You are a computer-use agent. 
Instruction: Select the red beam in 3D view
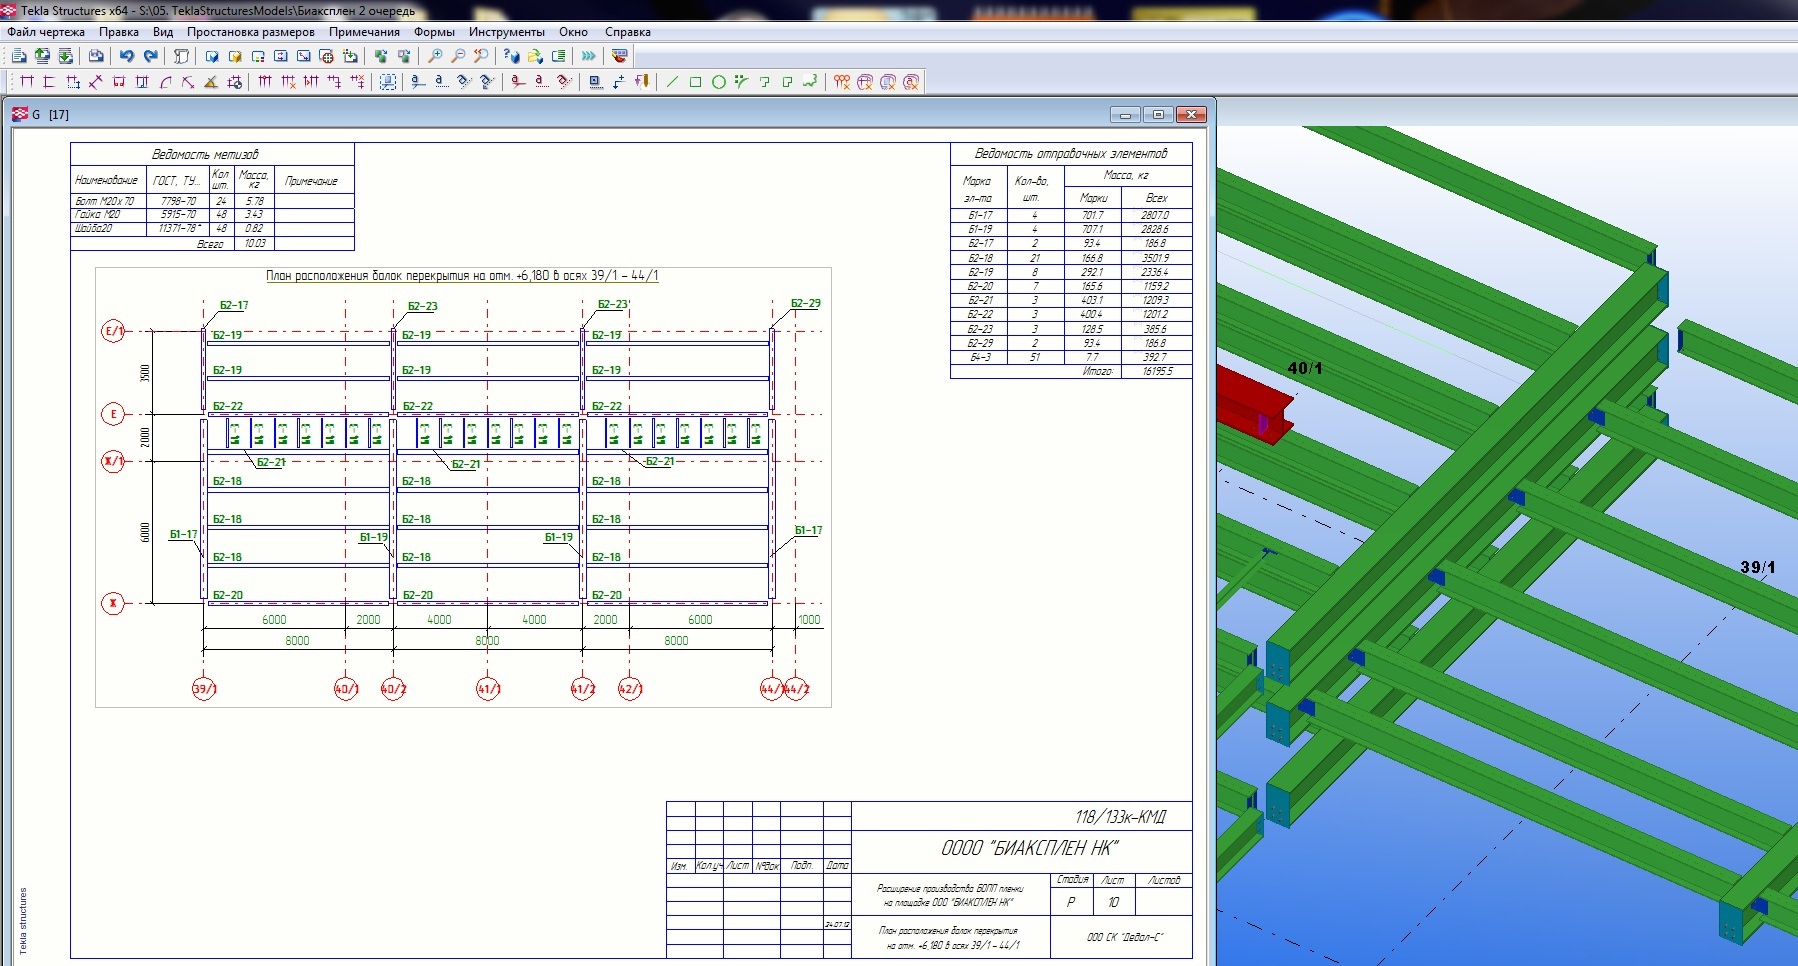click(x=1245, y=395)
